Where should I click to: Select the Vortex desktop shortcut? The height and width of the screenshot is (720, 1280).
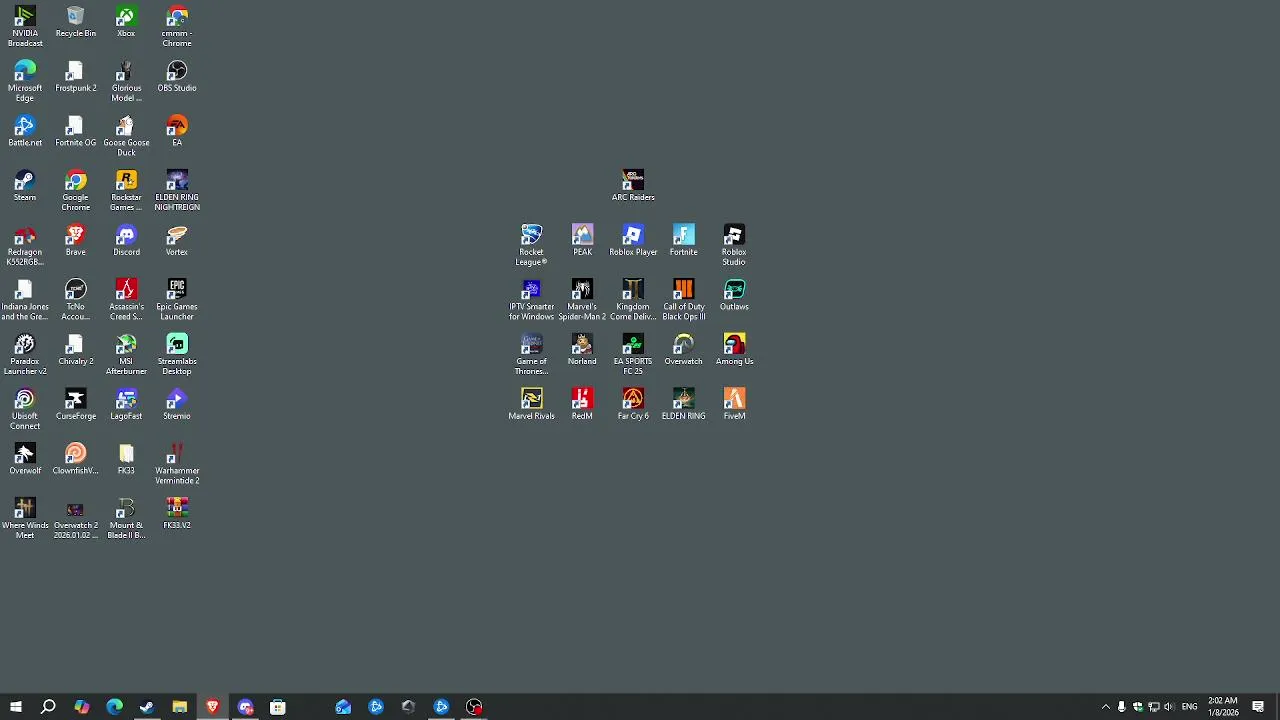177,241
